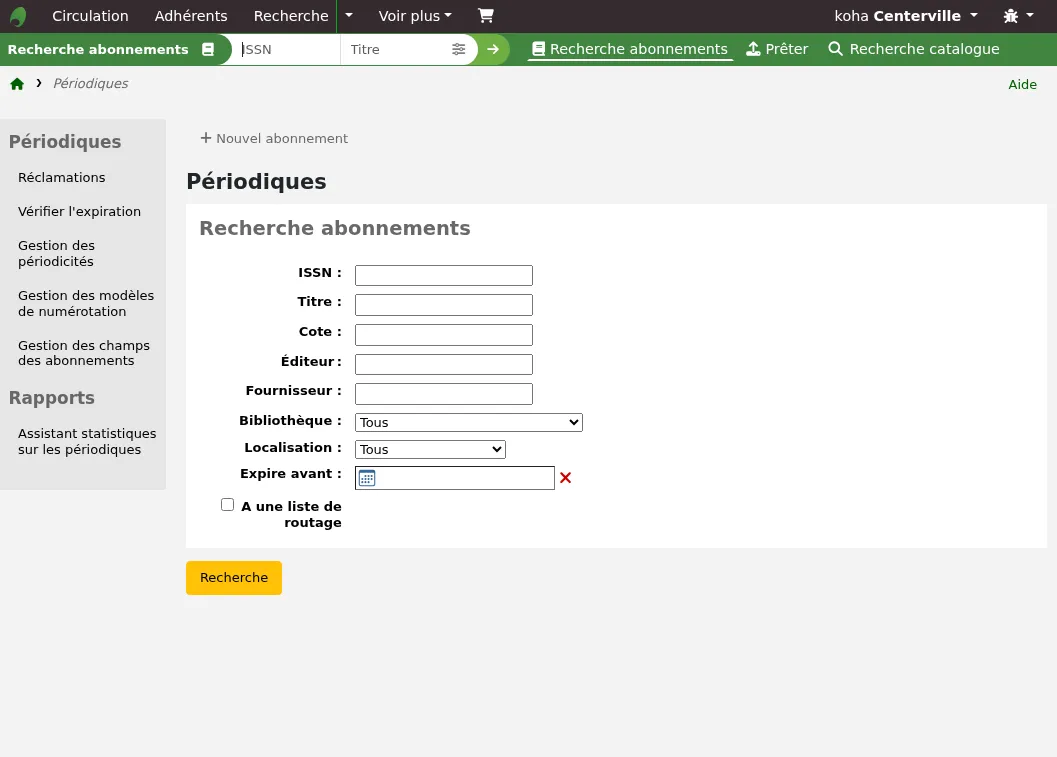Click the header ISSN search box

286,49
